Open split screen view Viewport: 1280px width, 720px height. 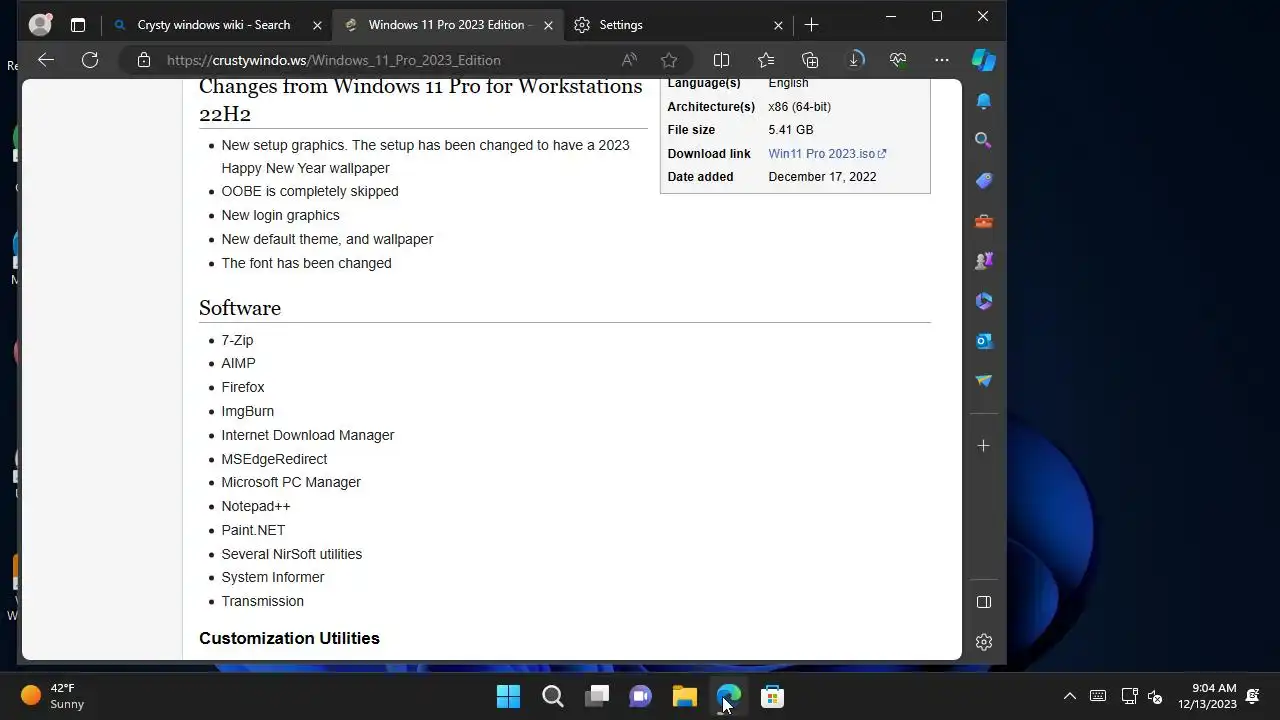tap(721, 60)
